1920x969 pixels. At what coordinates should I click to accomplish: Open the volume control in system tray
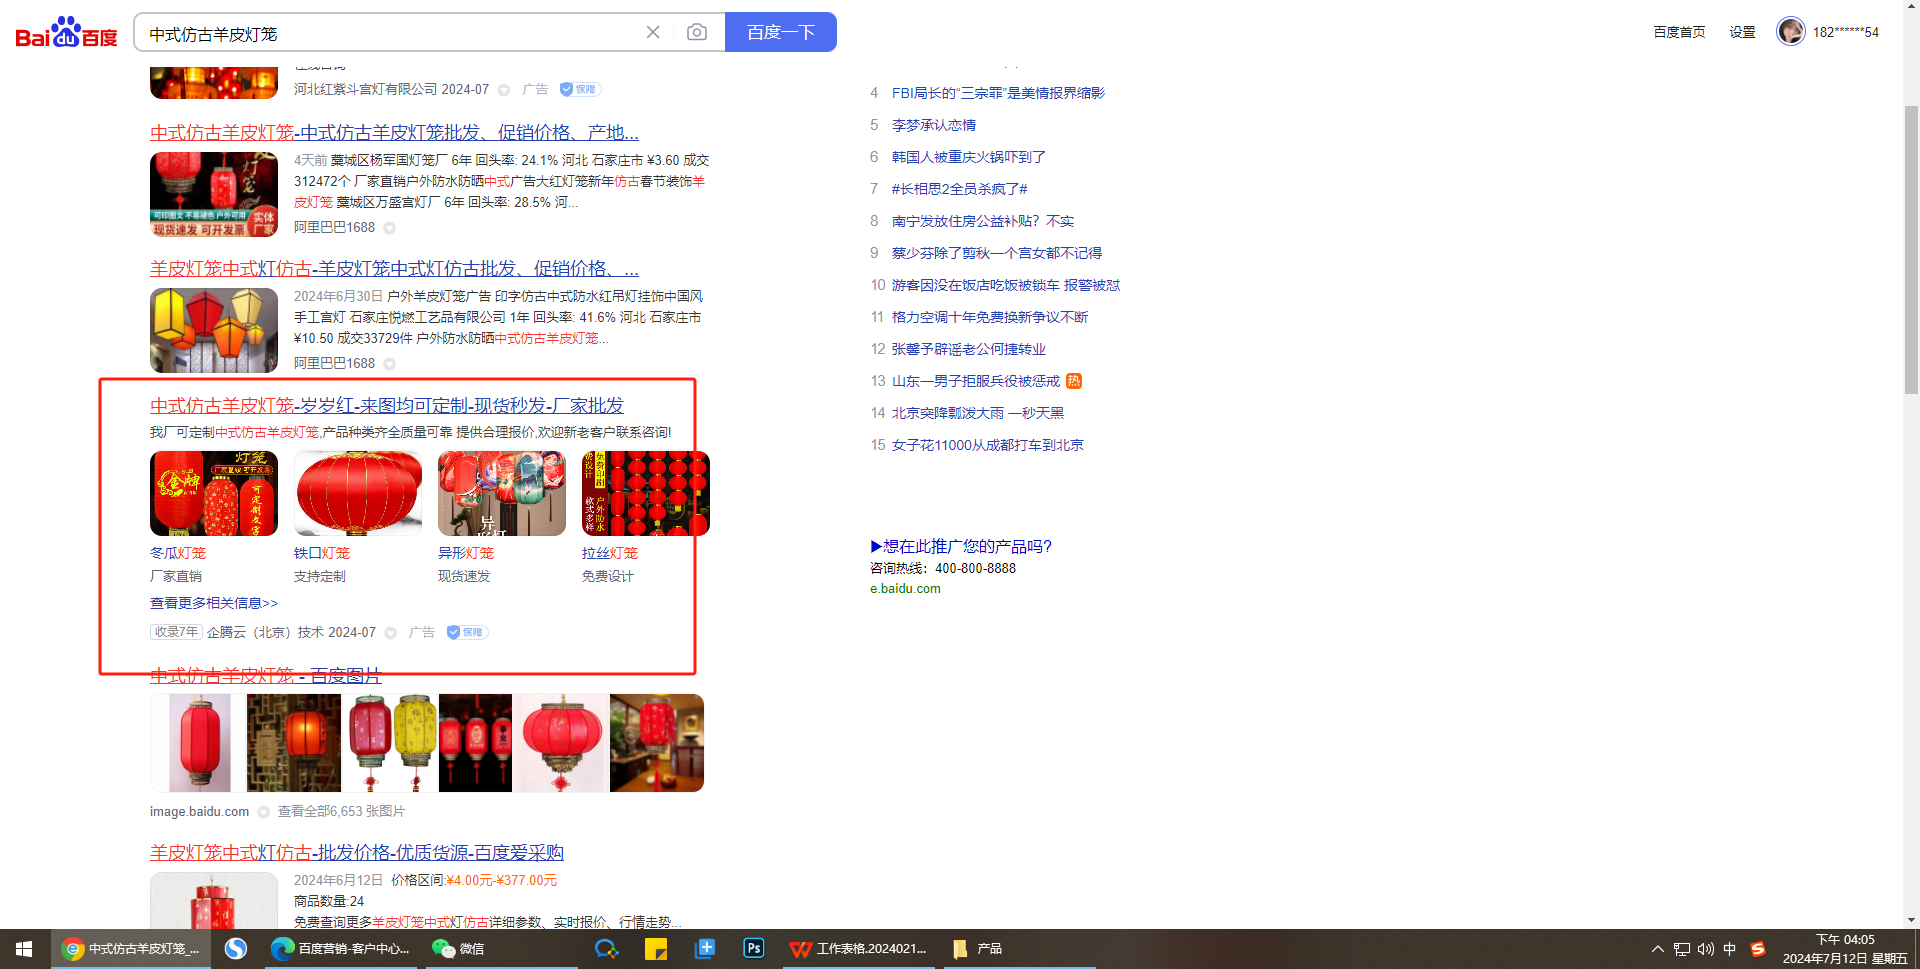[x=1706, y=949]
